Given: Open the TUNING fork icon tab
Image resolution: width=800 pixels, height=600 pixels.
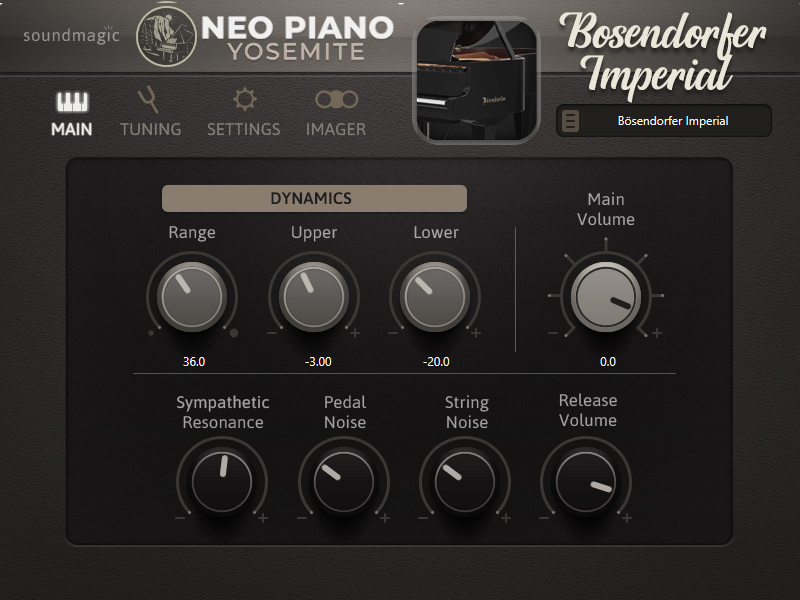Looking at the screenshot, I should tap(148, 99).
